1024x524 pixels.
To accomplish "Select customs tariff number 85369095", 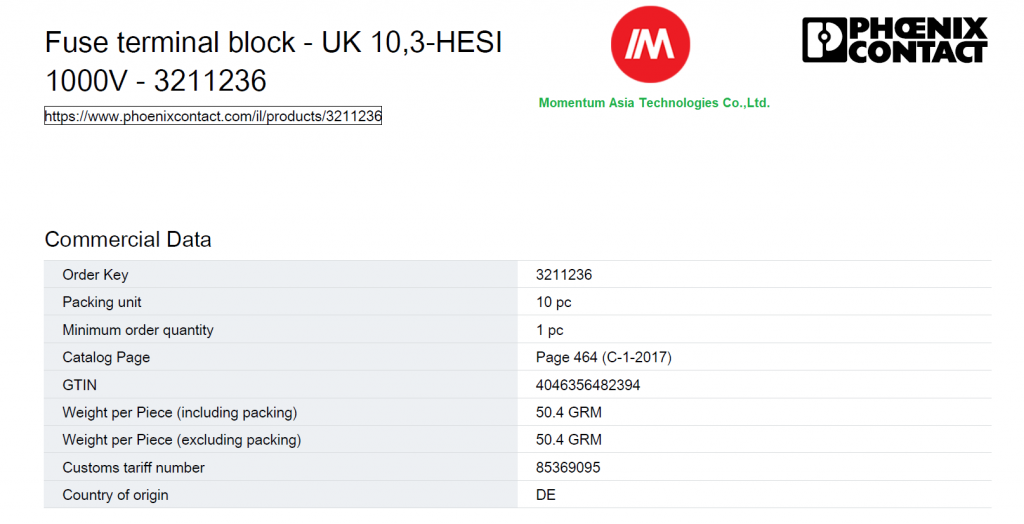I will [x=568, y=467].
